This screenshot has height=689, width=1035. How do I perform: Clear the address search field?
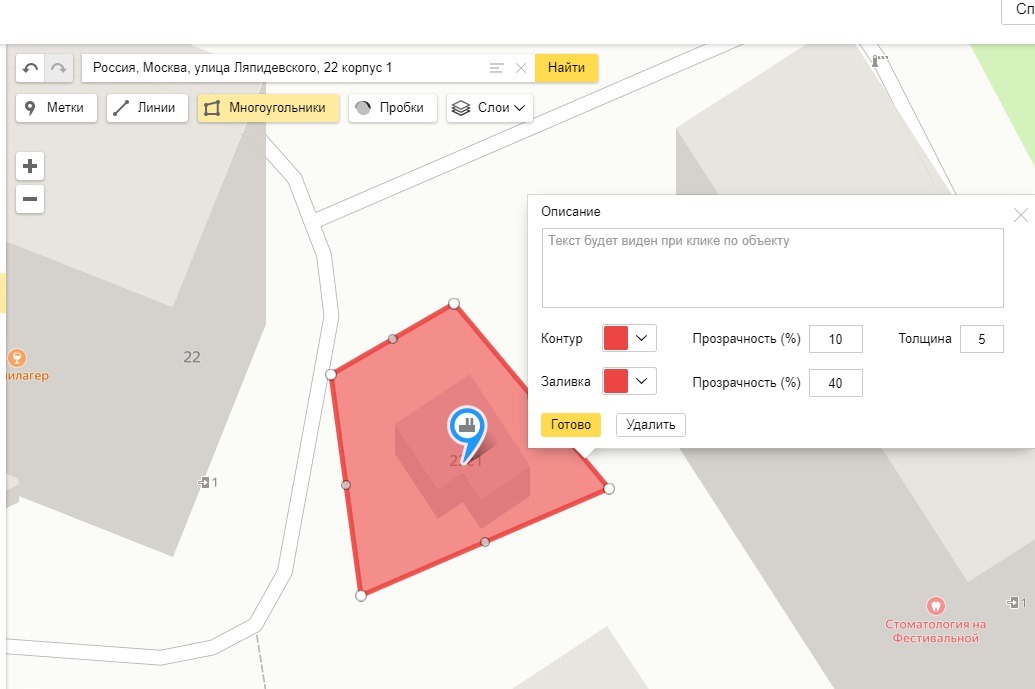pos(520,68)
